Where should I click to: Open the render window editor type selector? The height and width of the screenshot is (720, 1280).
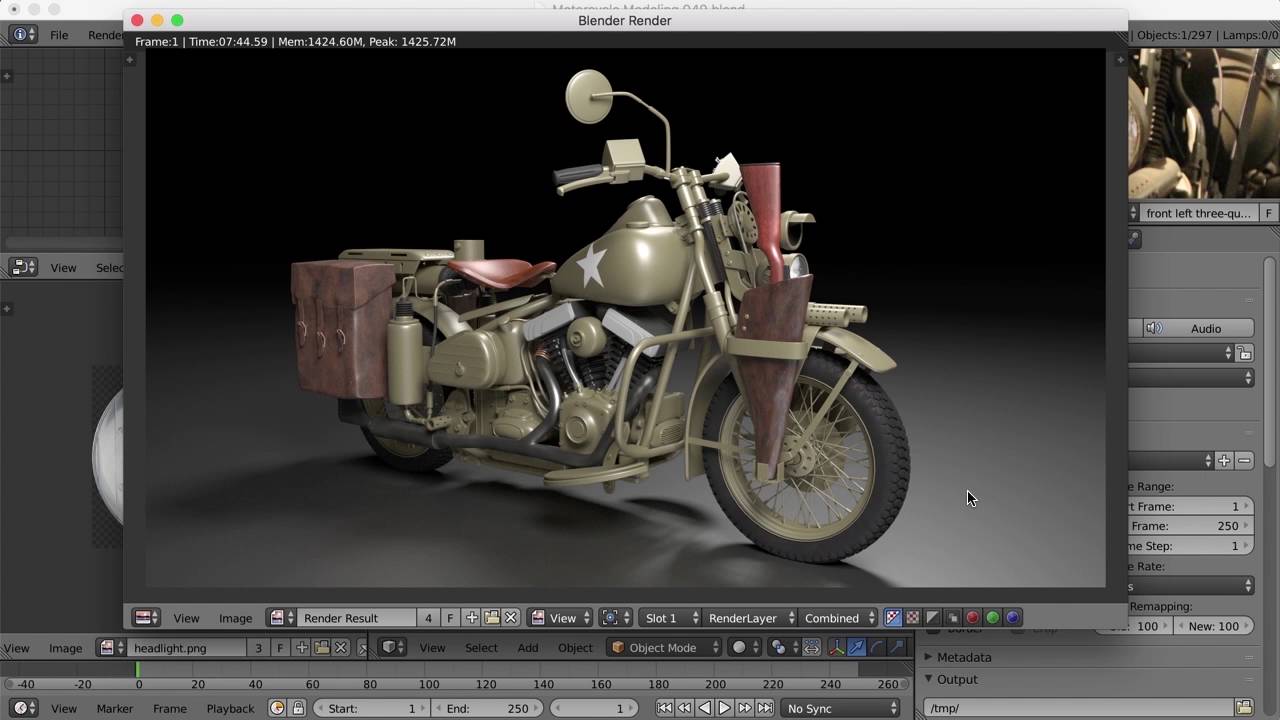point(147,618)
